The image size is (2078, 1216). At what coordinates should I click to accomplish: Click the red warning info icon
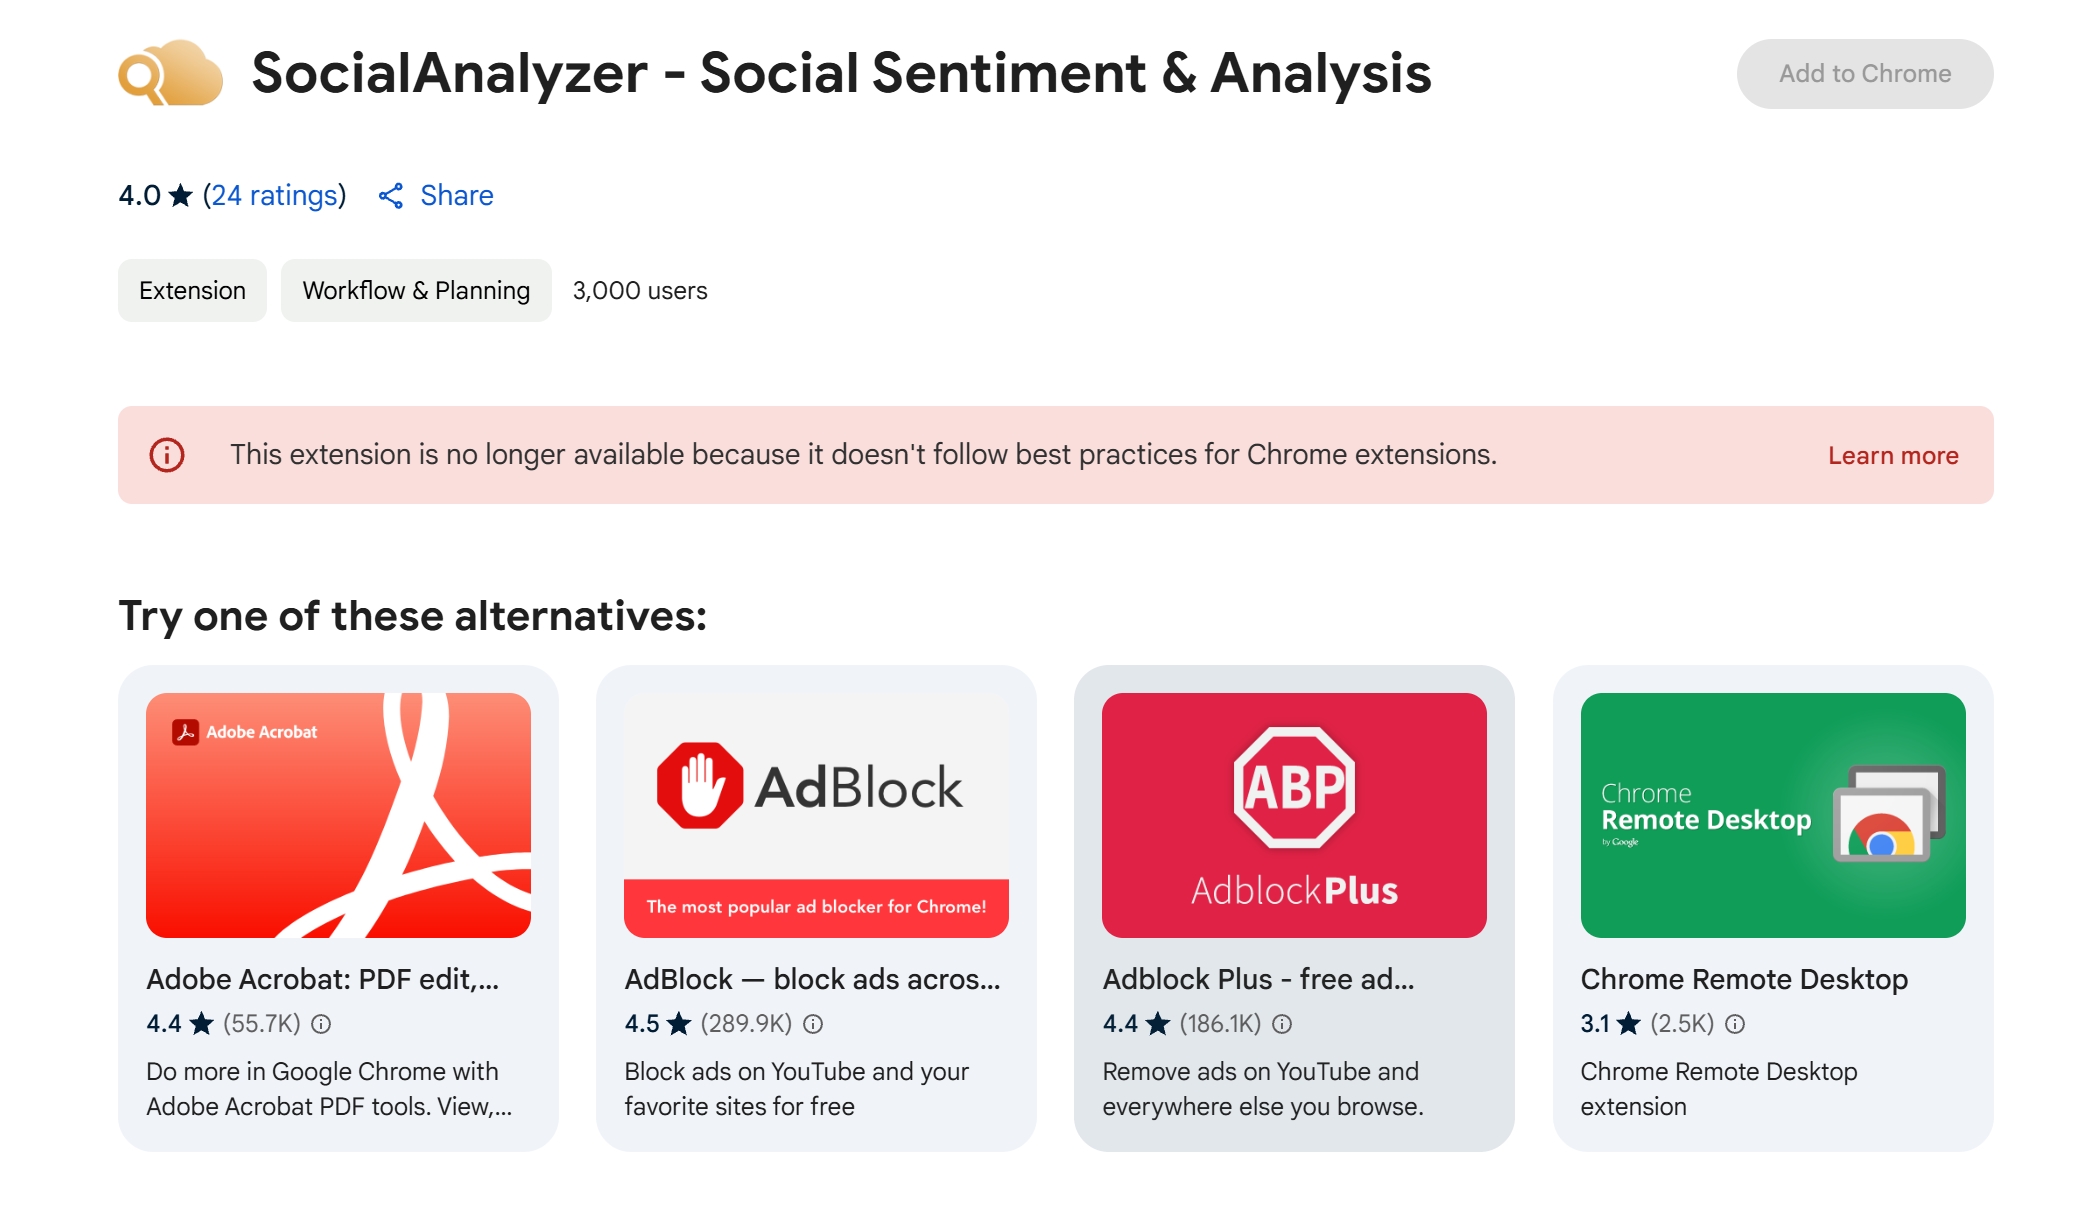168,455
